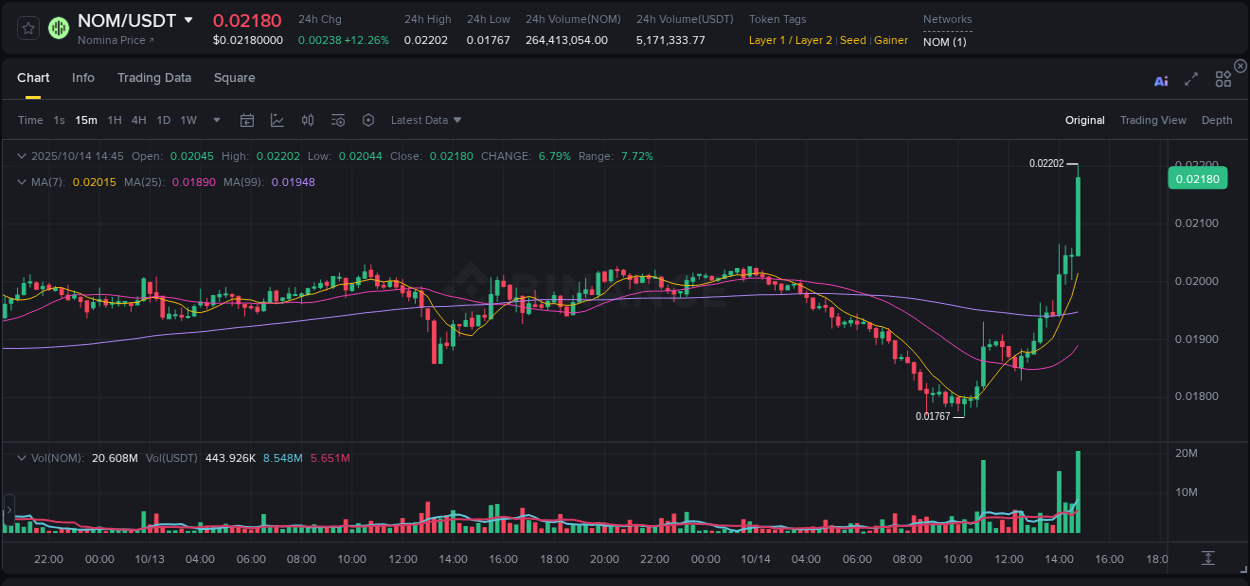This screenshot has height=586, width=1250.
Task: Switch to the Trading Data tab
Action: pos(154,77)
